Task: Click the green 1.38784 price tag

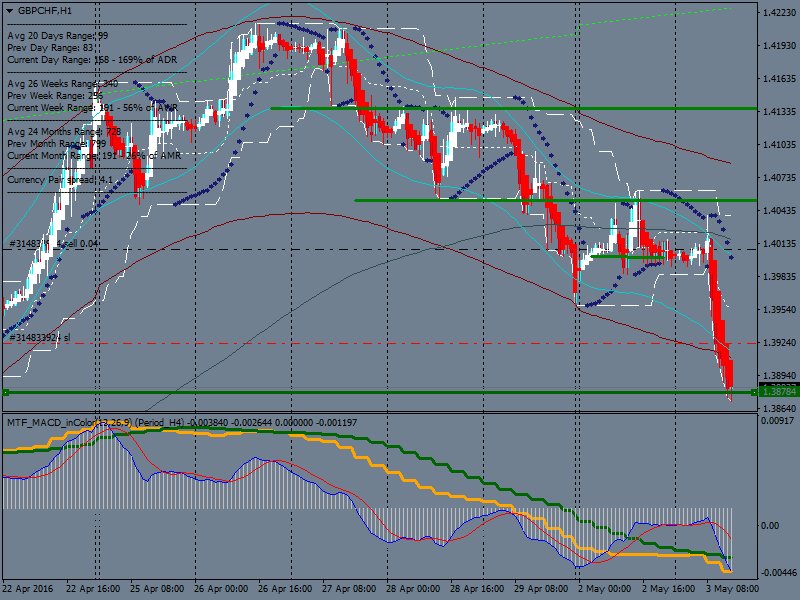Action: [779, 392]
